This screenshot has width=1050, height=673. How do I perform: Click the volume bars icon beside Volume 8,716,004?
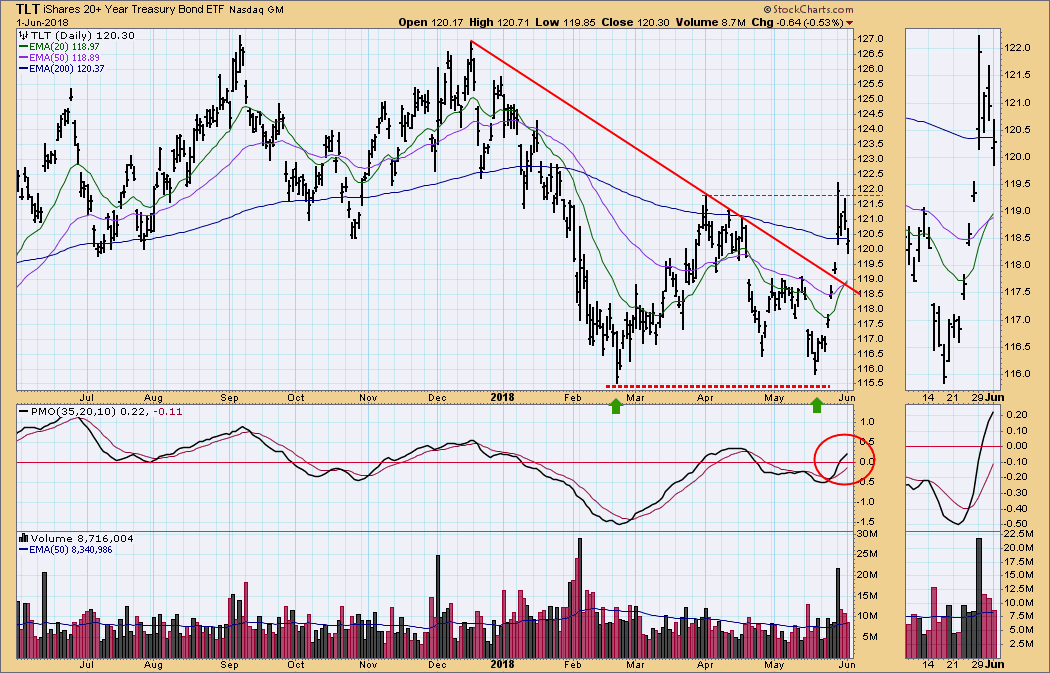[23, 538]
